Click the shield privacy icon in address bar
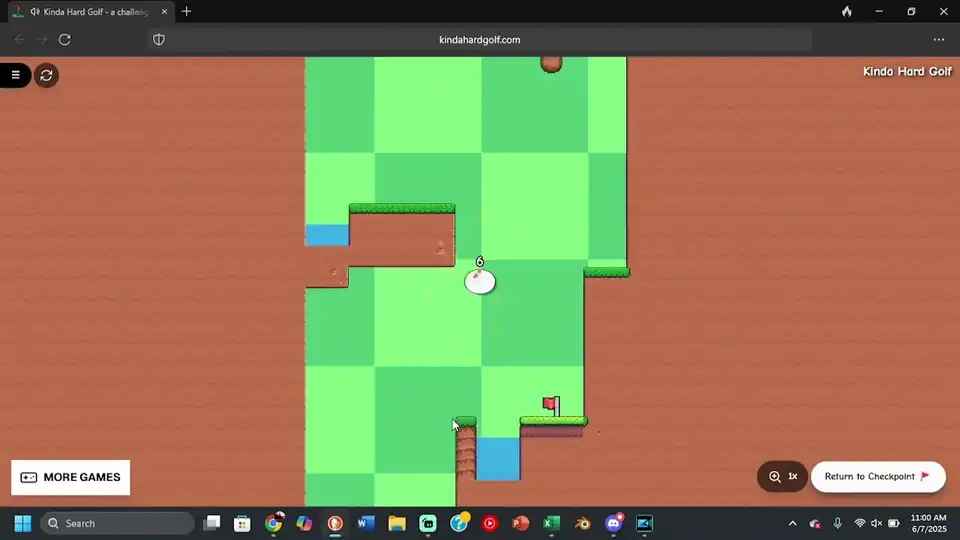Viewport: 960px width, 540px height. 158,40
